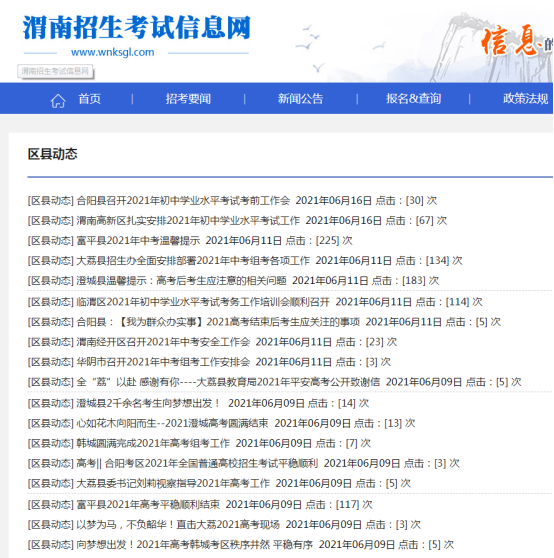Open 华阴市召开2021年中考组考工作安排会
This screenshot has width=554, height=558.
coord(163,362)
